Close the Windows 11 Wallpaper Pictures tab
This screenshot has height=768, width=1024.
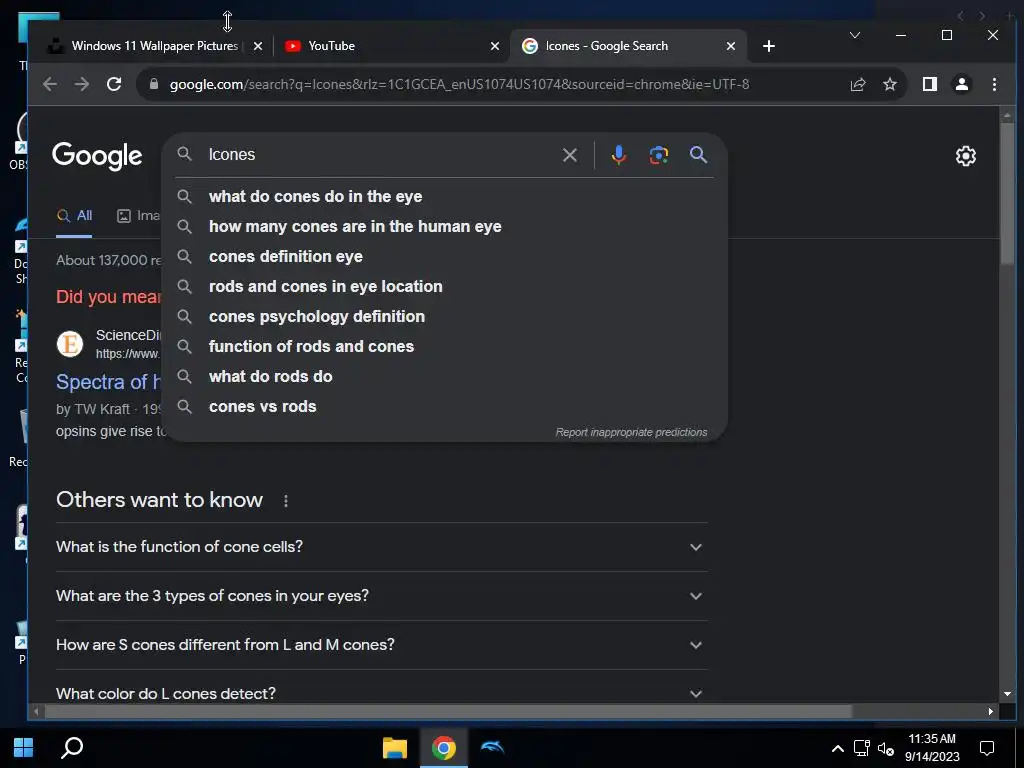(x=258, y=46)
